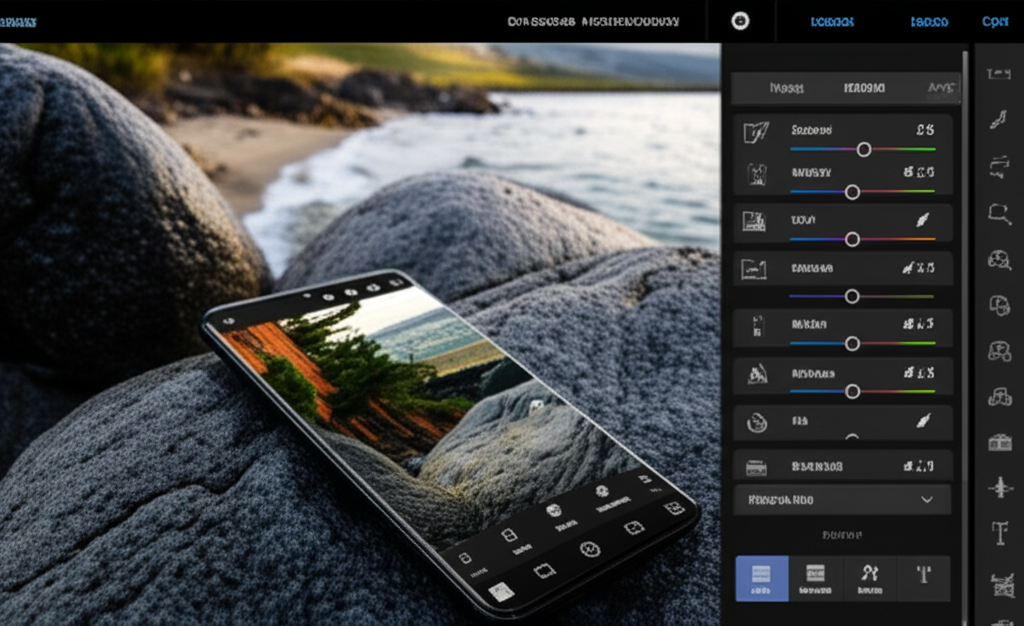Click the picture icon of the third adjustment row
Screen dimensions: 1024x626
(754, 221)
